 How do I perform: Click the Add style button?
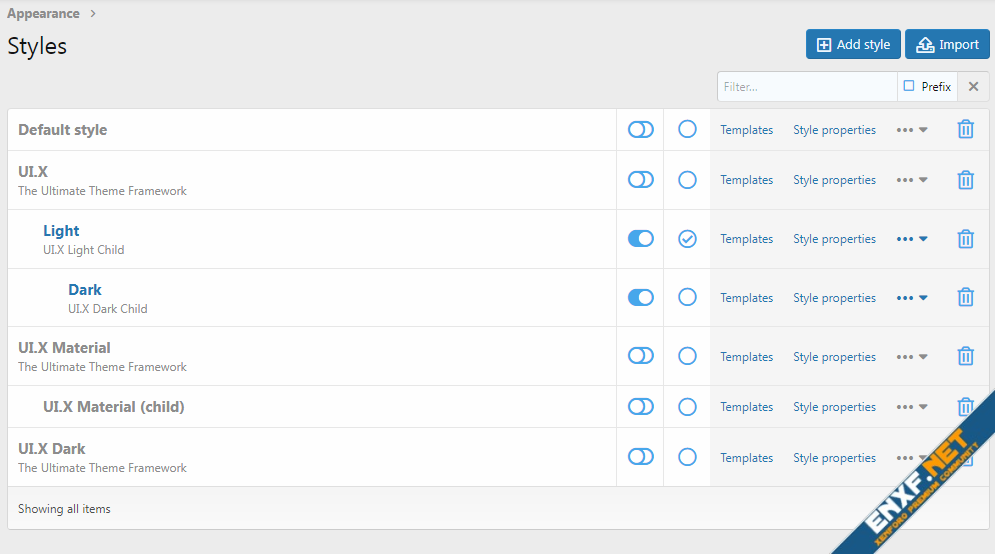pos(853,45)
